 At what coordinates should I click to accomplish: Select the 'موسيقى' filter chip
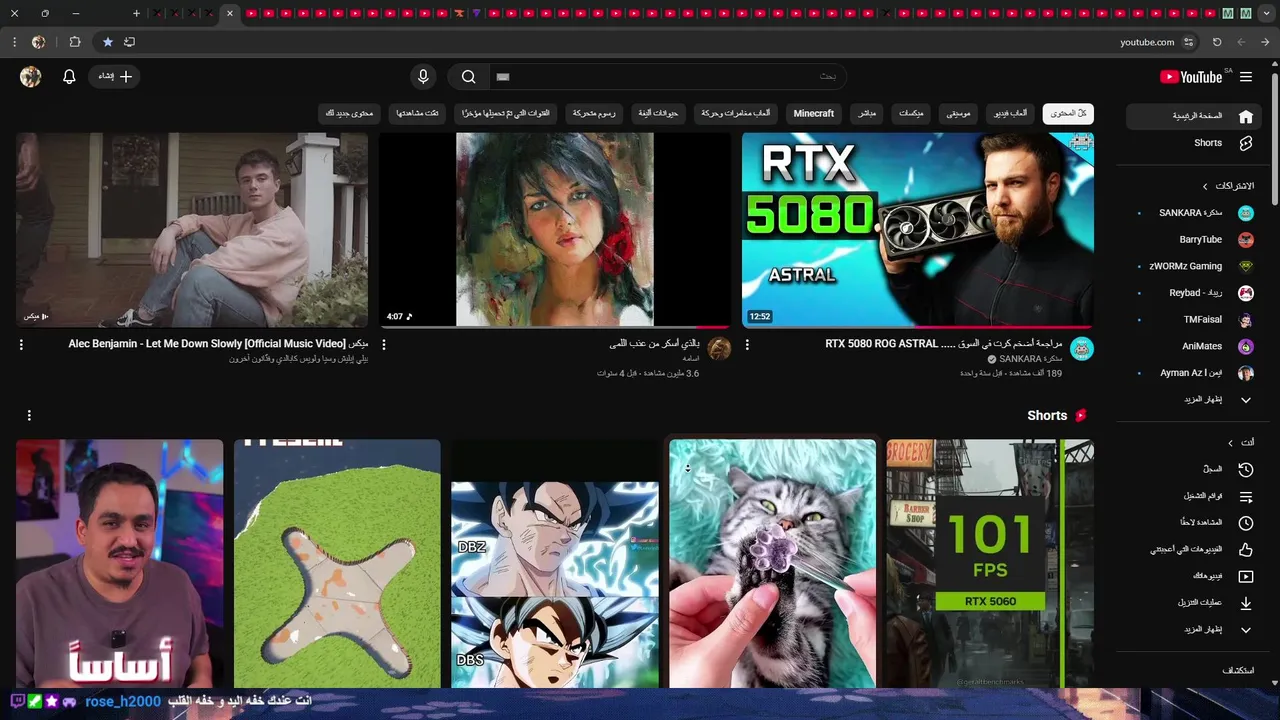959,114
